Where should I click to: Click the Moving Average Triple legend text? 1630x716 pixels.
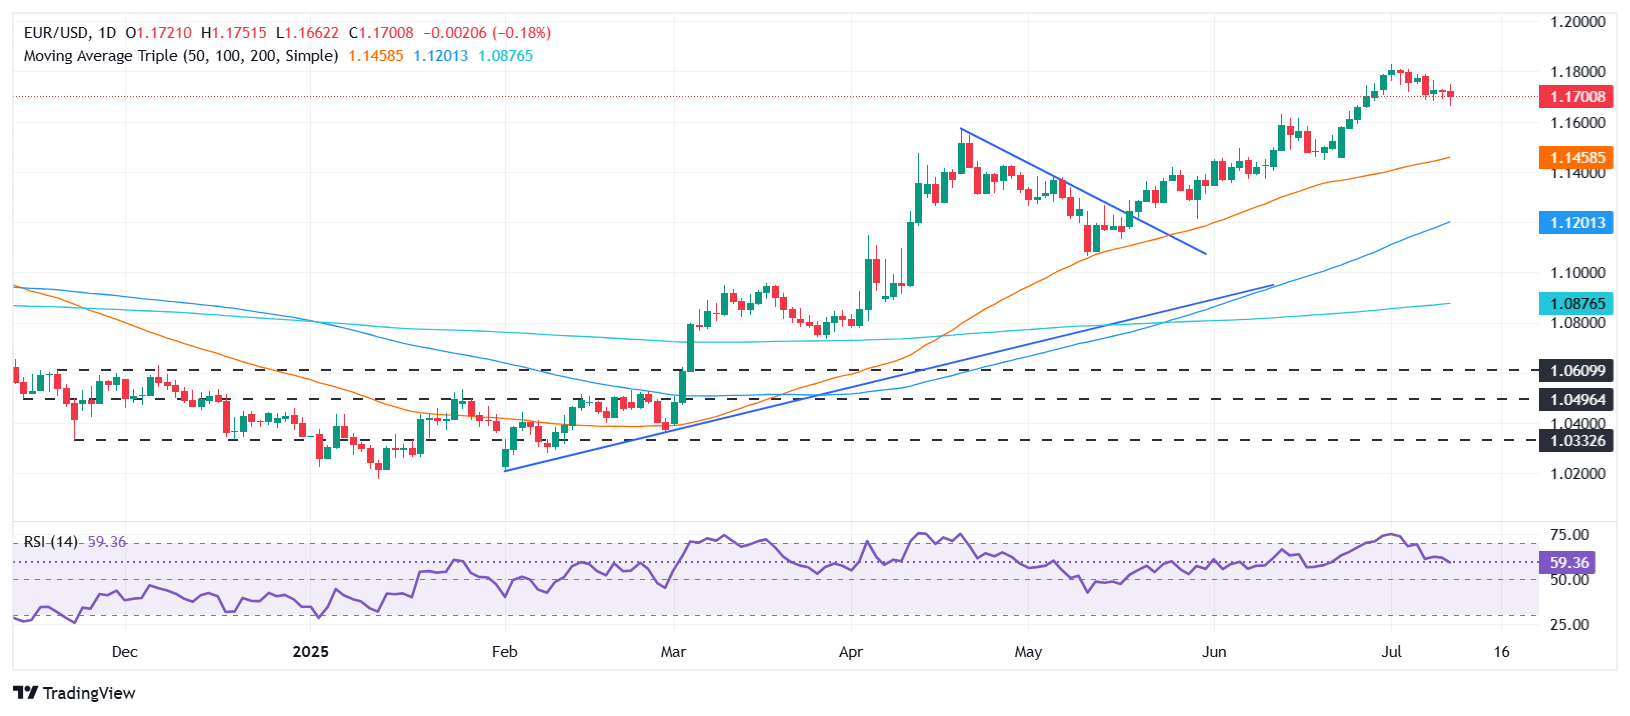[180, 56]
